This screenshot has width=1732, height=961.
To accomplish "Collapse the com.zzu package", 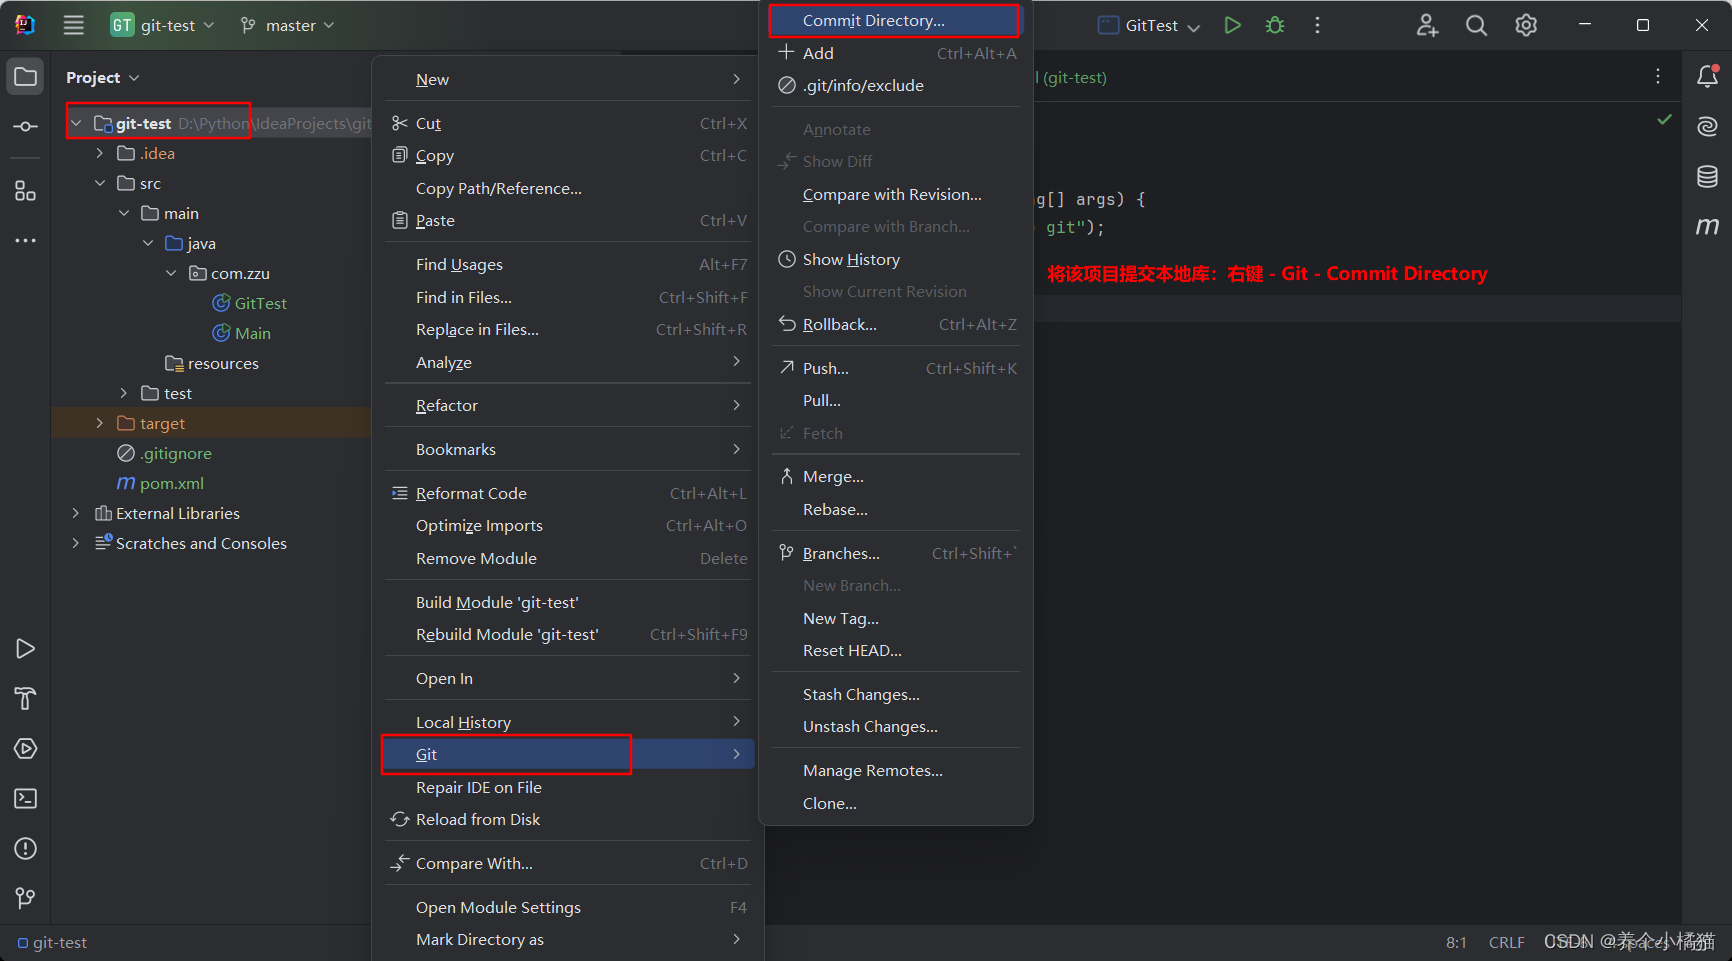I will [x=171, y=273].
